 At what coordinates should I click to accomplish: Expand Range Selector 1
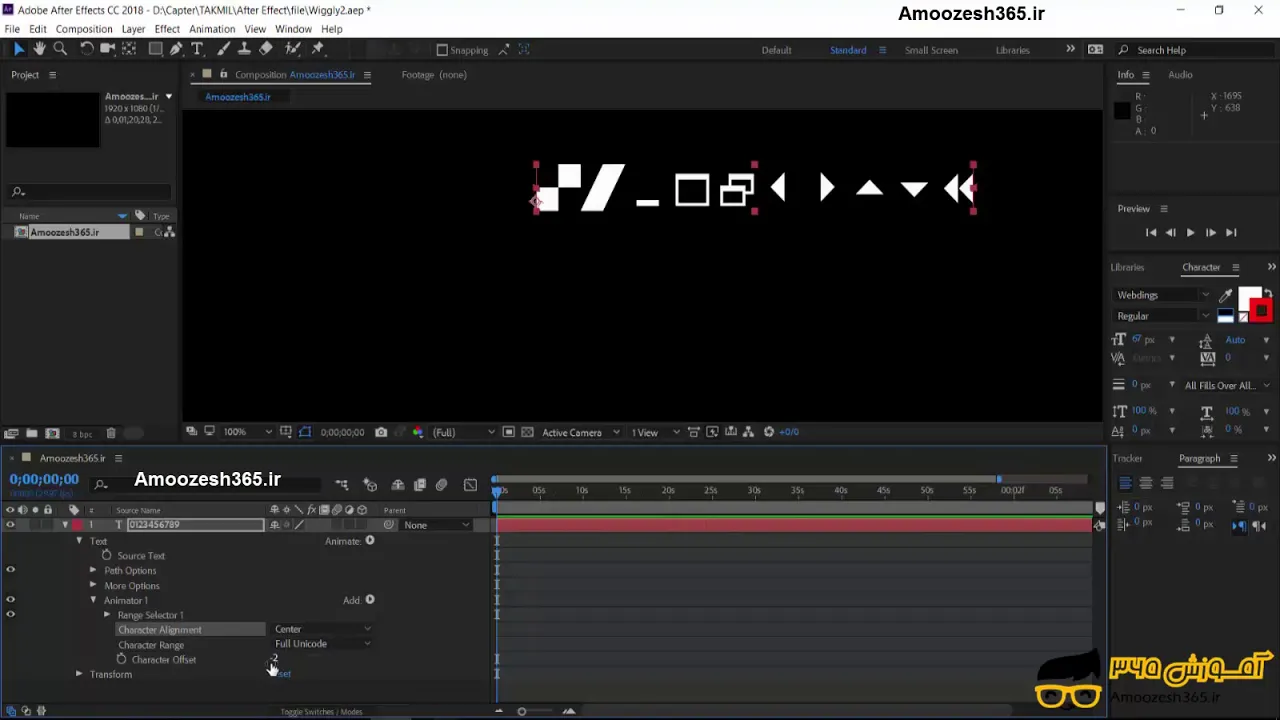[x=107, y=615]
